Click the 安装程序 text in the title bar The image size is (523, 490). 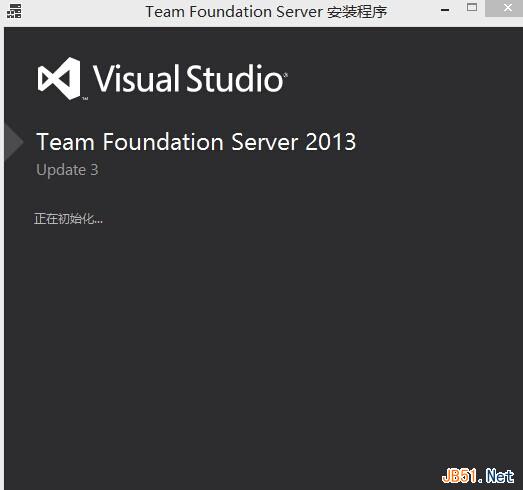[x=357, y=12]
